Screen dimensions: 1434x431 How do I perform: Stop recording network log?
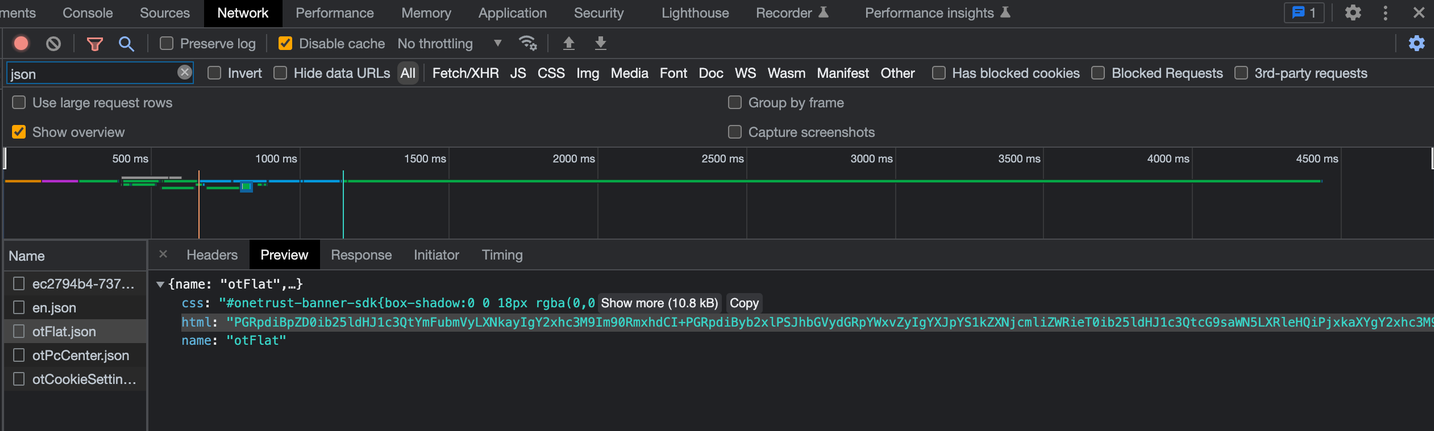click(x=21, y=43)
